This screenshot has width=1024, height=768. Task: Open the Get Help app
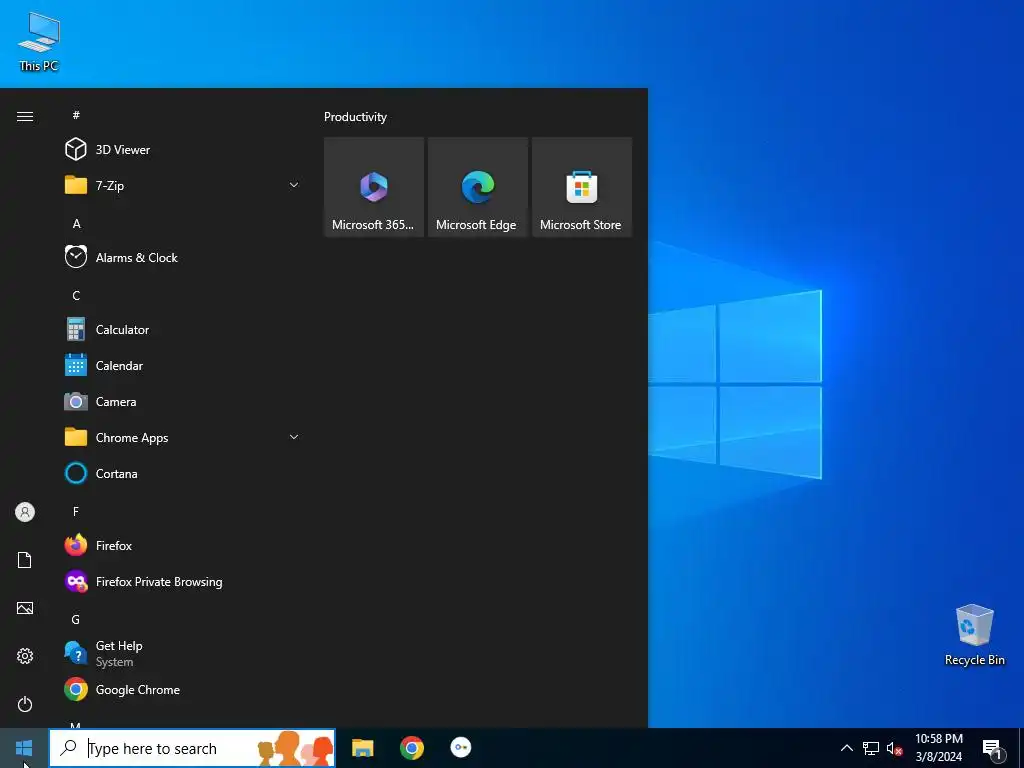tap(183, 653)
